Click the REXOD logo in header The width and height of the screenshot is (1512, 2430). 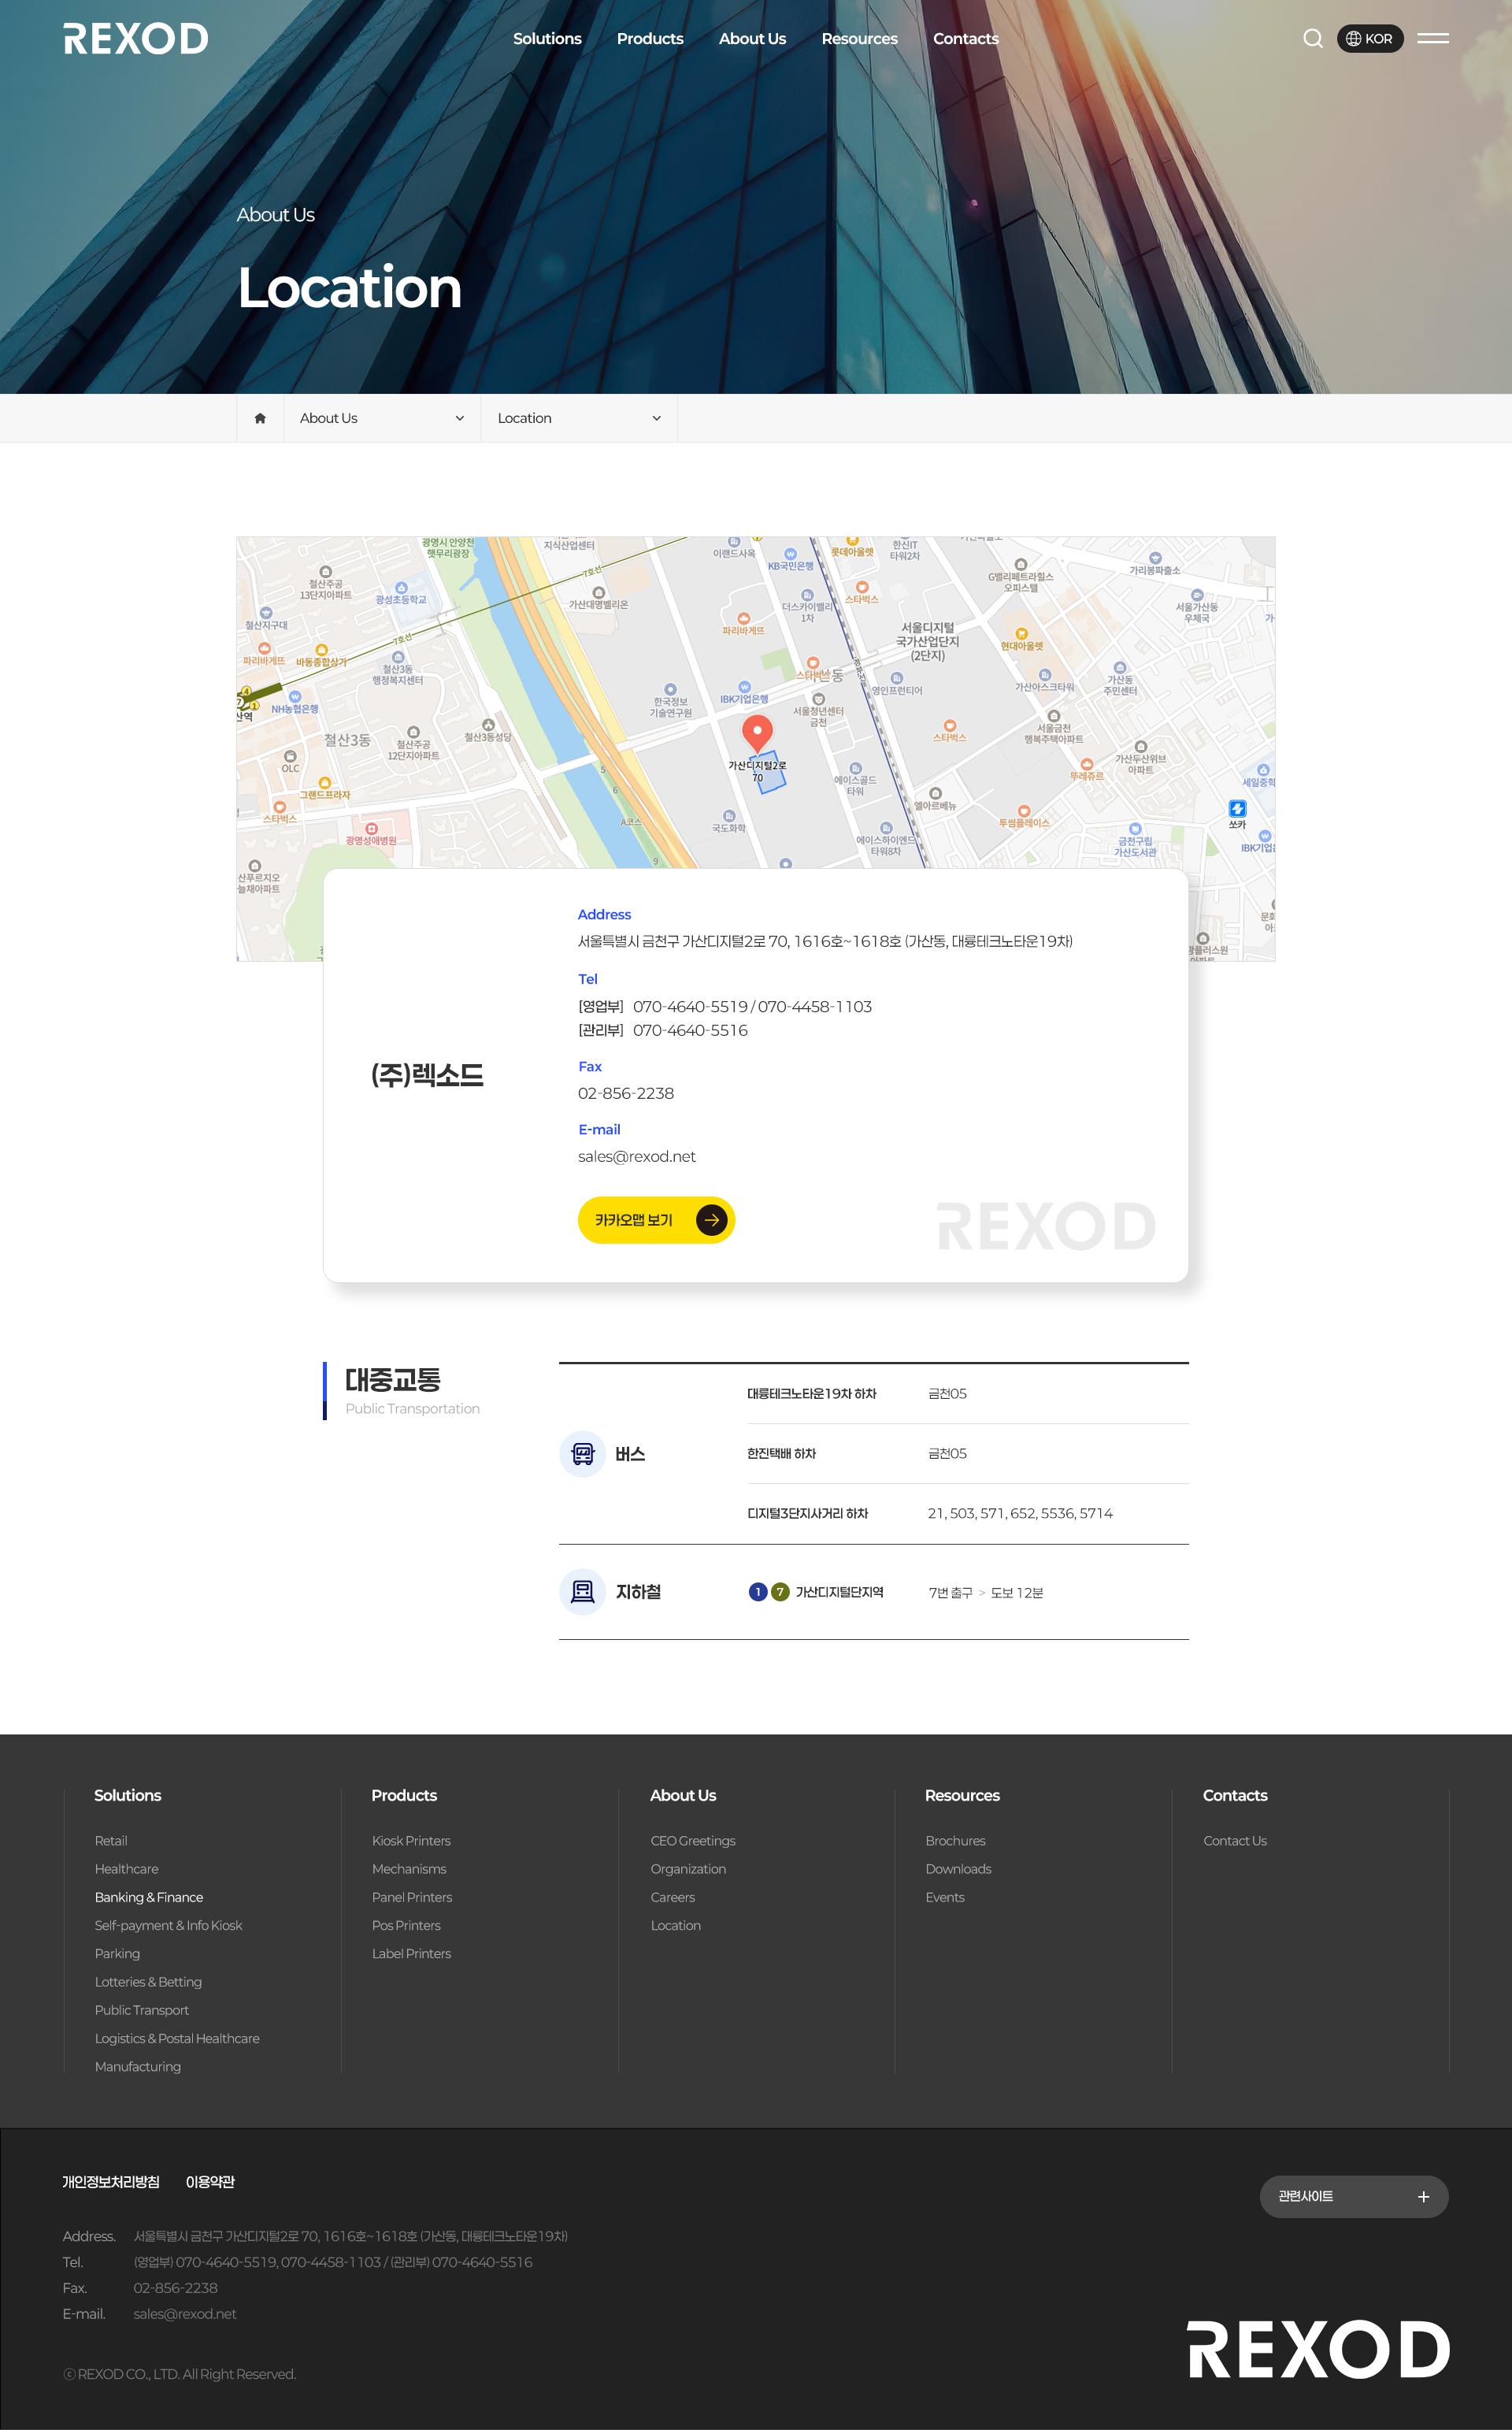[x=136, y=39]
